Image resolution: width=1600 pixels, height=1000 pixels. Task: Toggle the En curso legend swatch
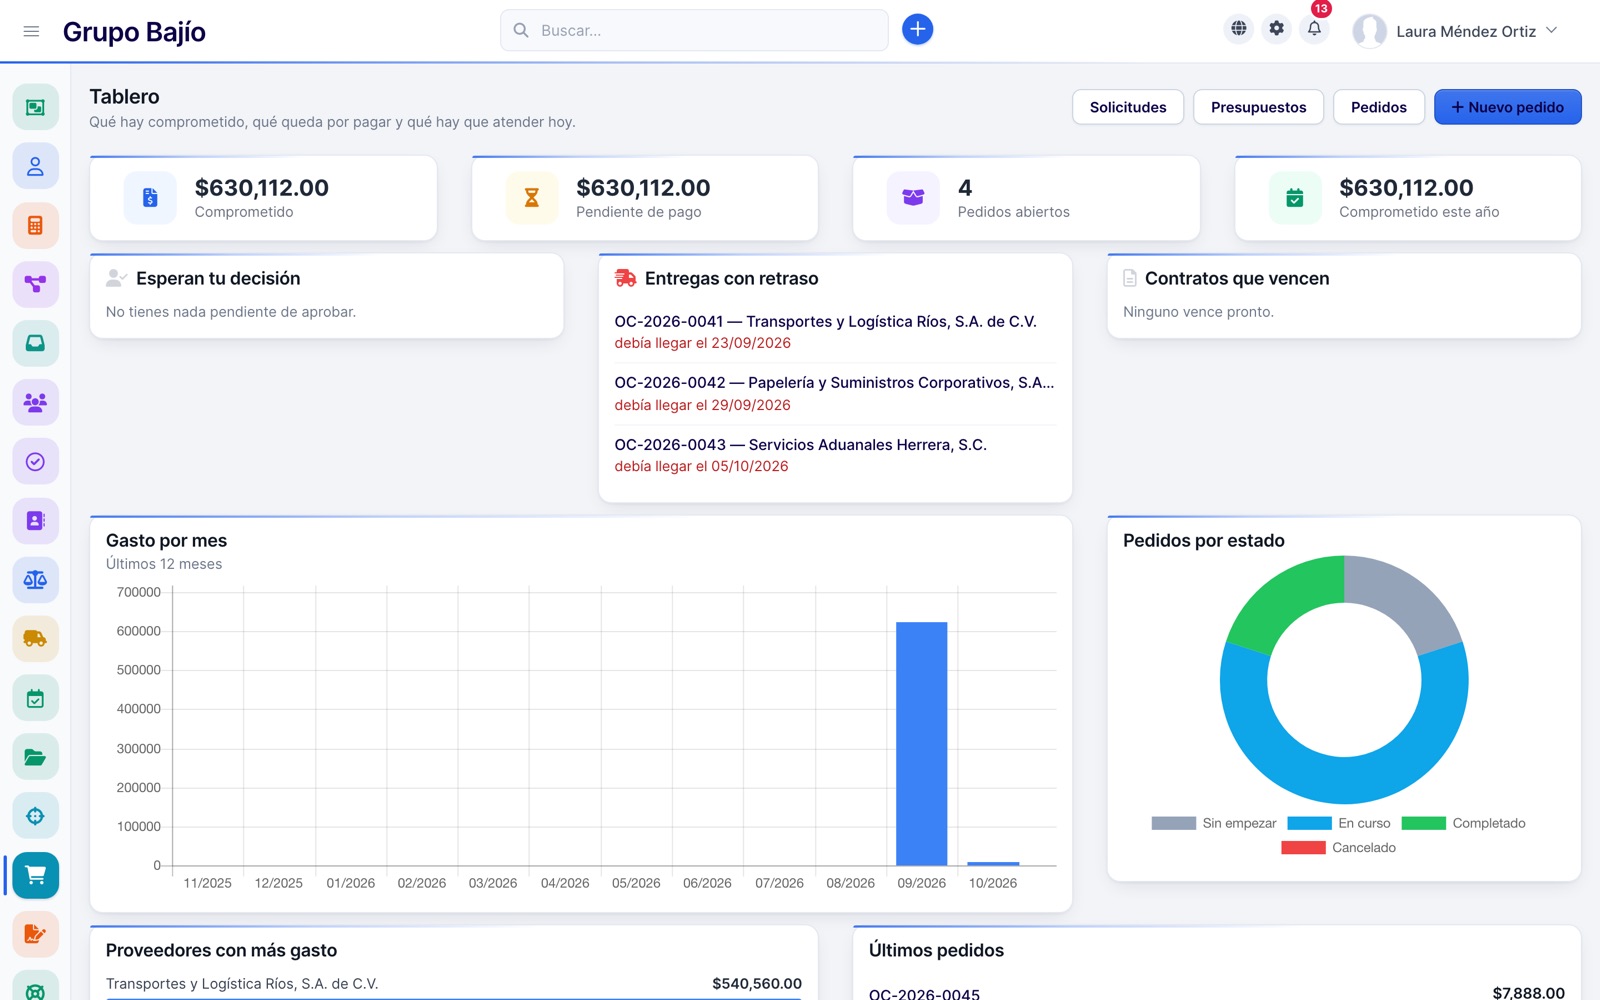click(1309, 823)
